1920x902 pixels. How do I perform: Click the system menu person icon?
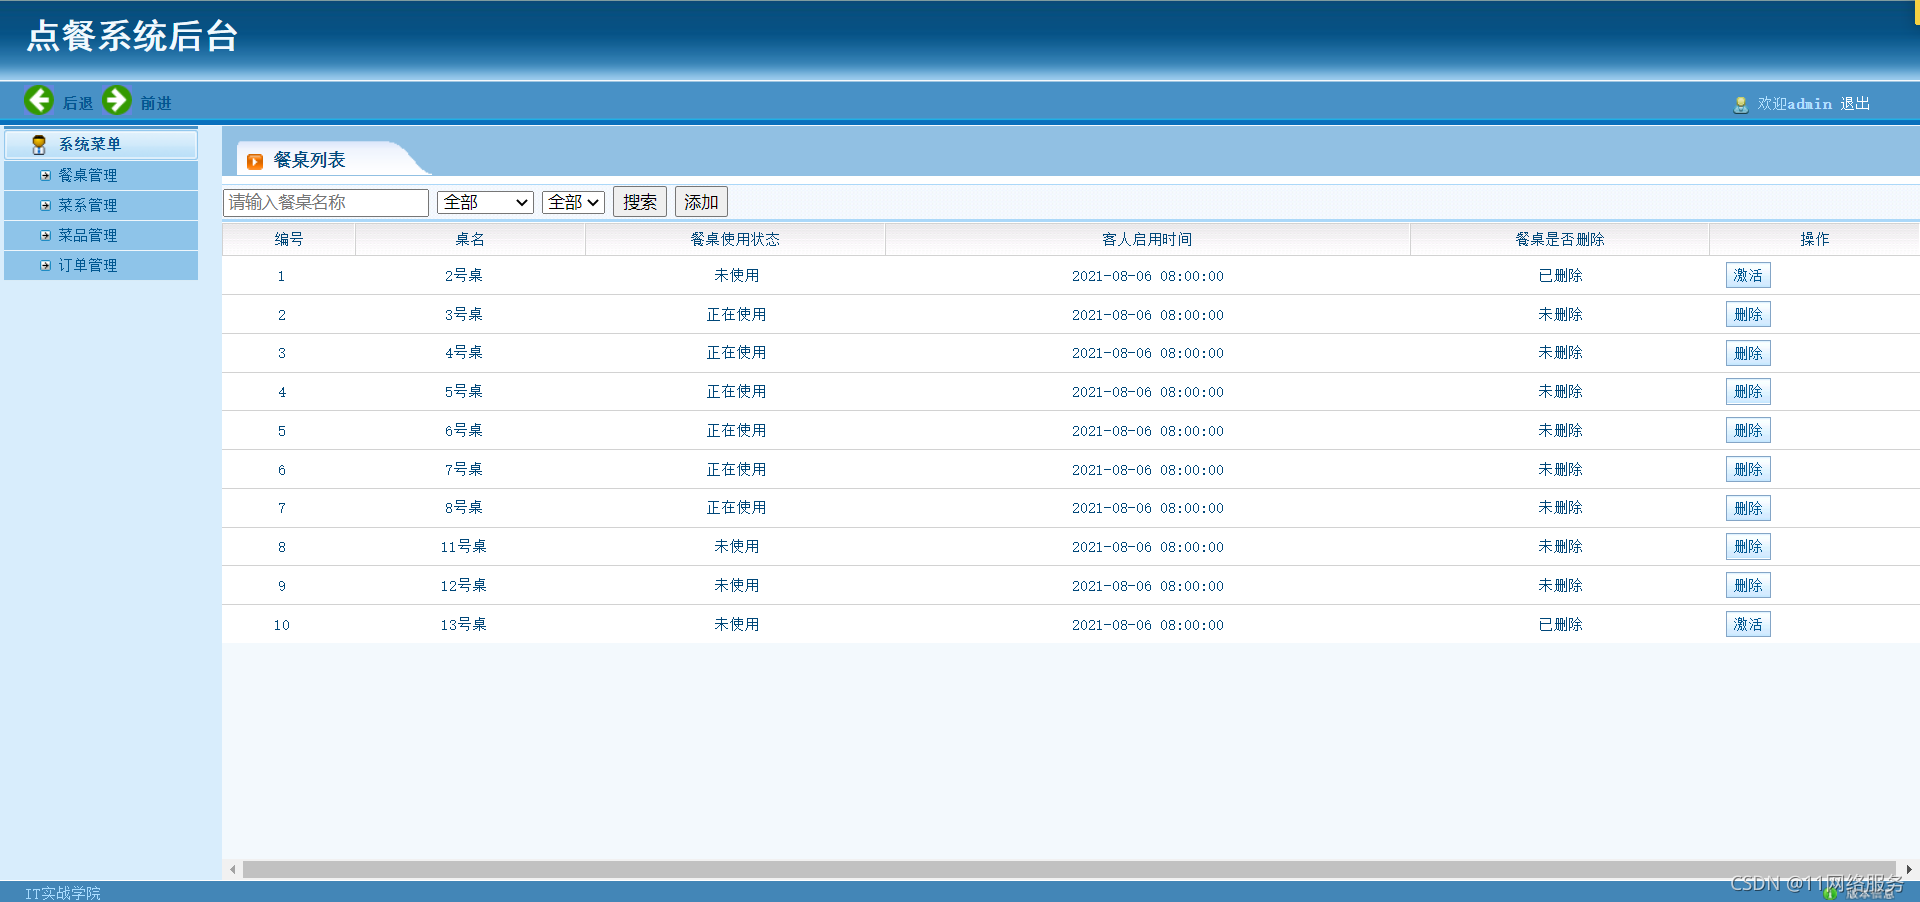pyautogui.click(x=39, y=145)
